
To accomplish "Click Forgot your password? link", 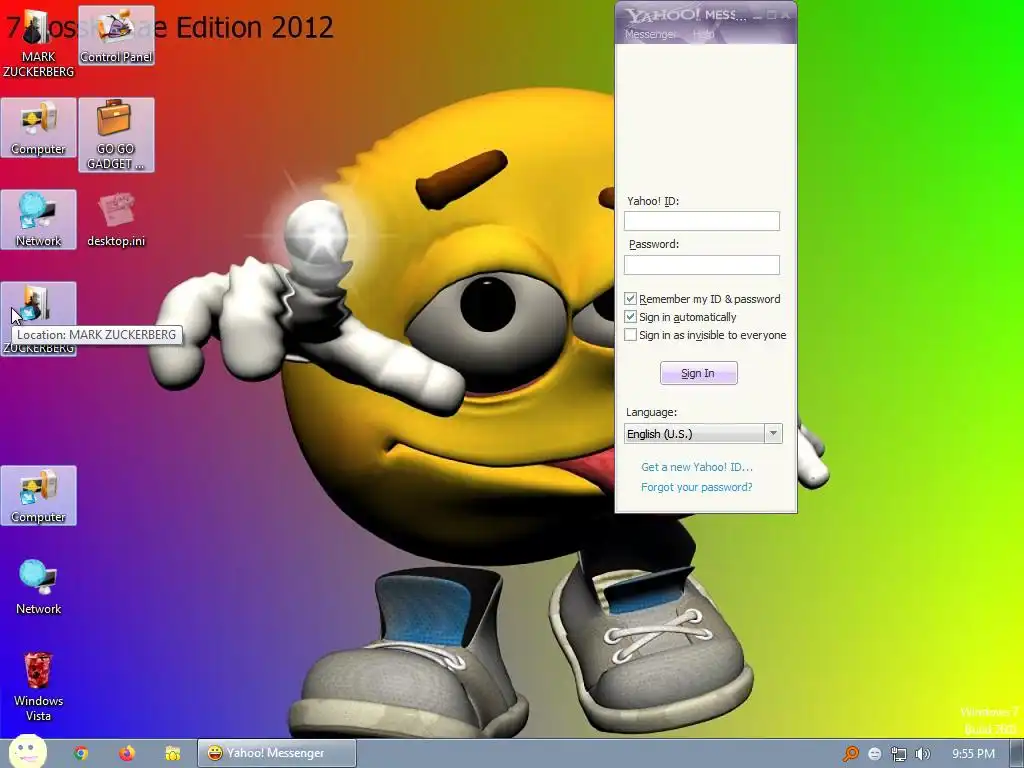I will (x=696, y=487).
